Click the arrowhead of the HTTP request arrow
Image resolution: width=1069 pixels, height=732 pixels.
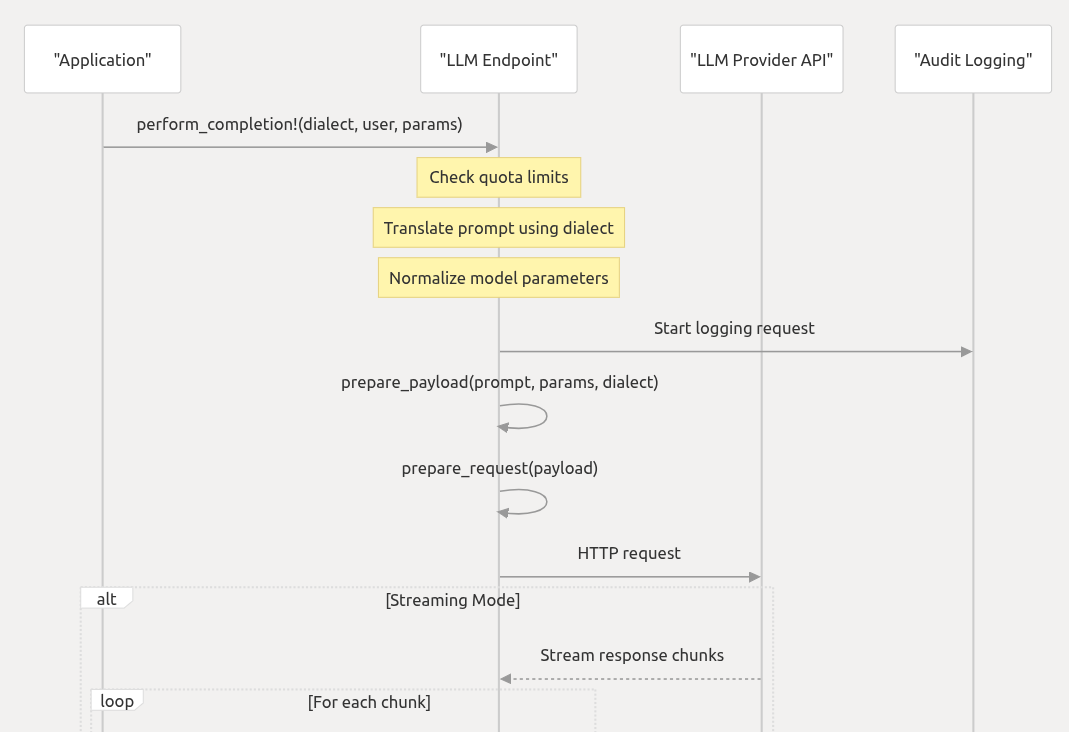point(755,577)
